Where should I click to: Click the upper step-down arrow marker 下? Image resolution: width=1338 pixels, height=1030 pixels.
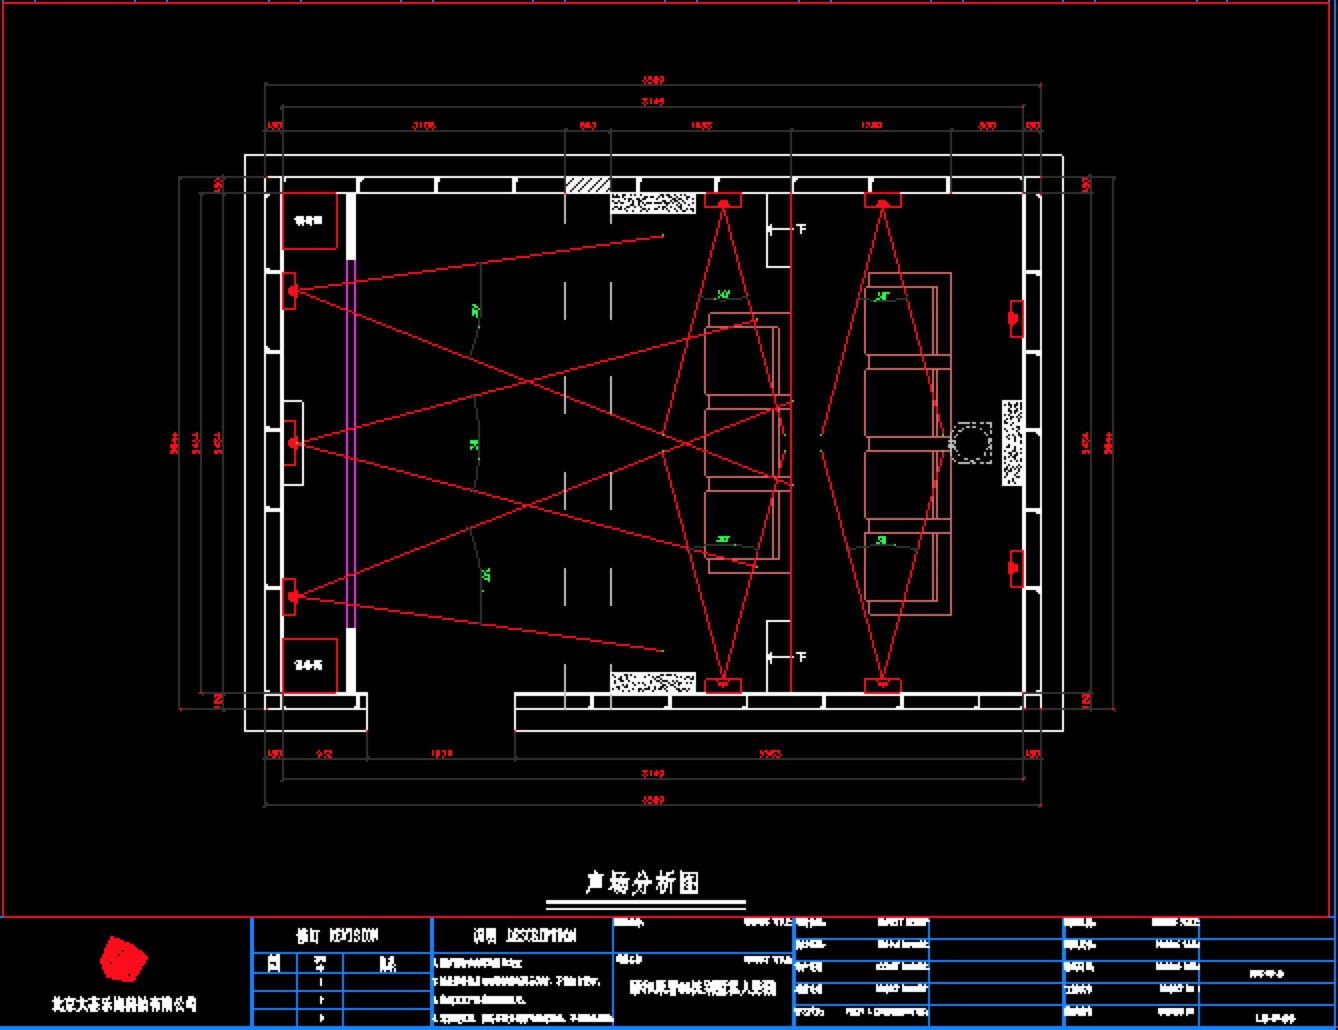788,230
